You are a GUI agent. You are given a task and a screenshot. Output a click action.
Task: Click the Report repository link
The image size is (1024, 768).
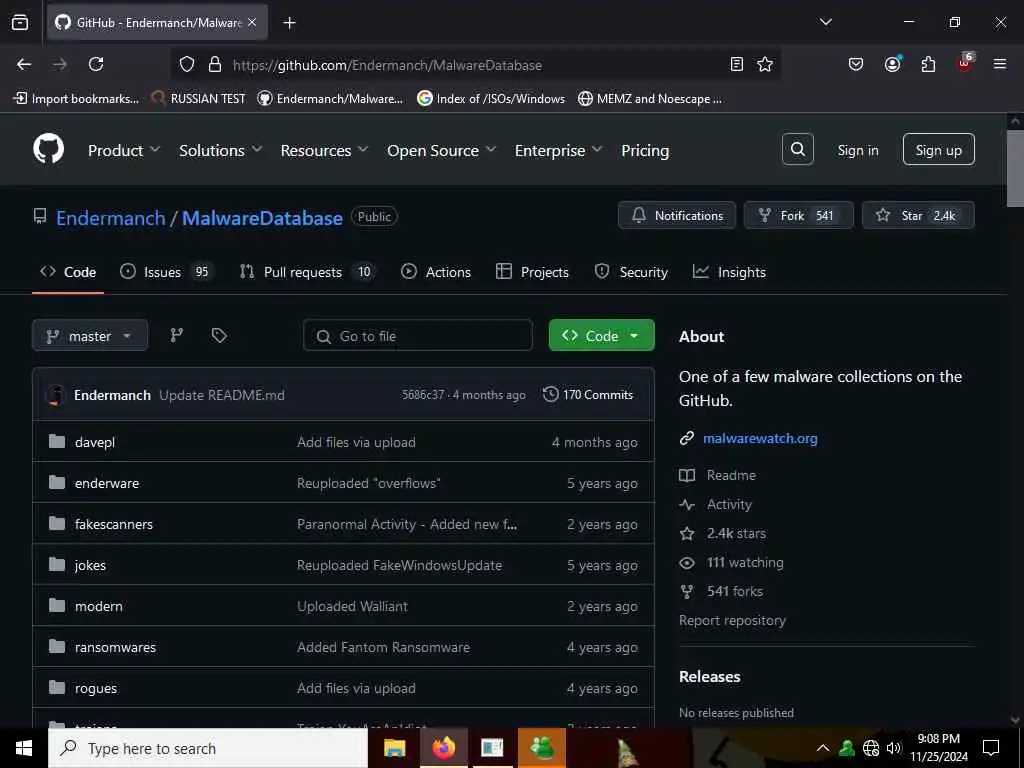coord(733,620)
